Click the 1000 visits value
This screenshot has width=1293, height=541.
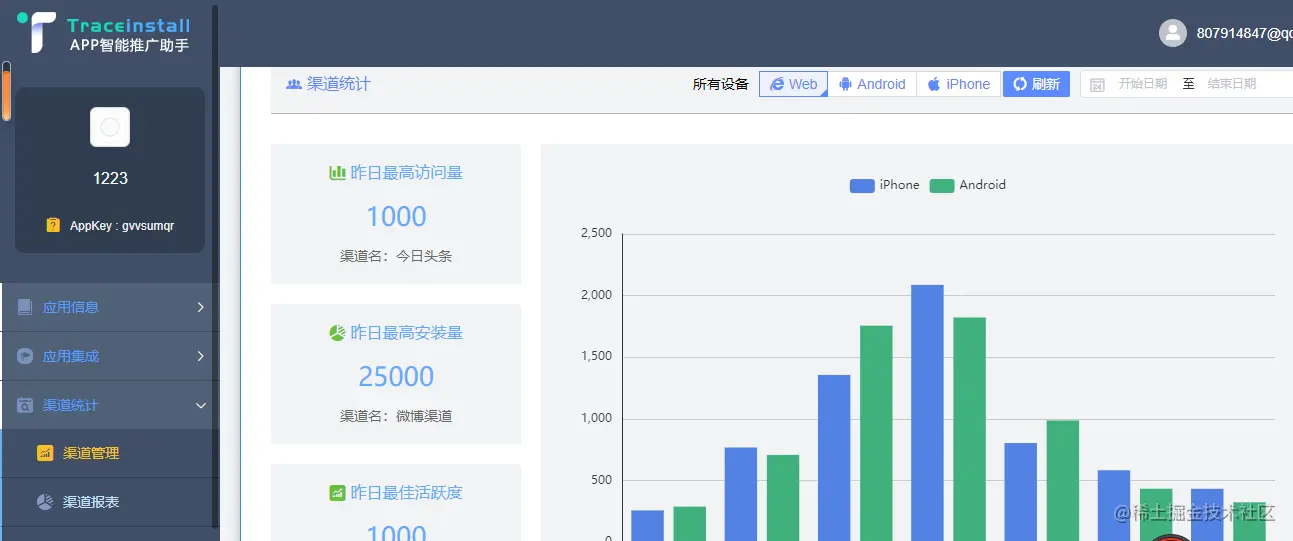(x=396, y=216)
